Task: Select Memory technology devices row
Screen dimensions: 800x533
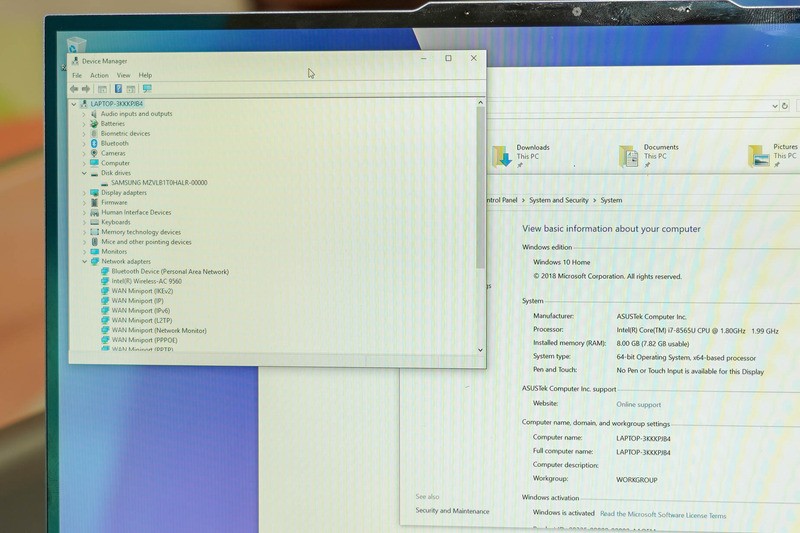Action: tap(141, 232)
